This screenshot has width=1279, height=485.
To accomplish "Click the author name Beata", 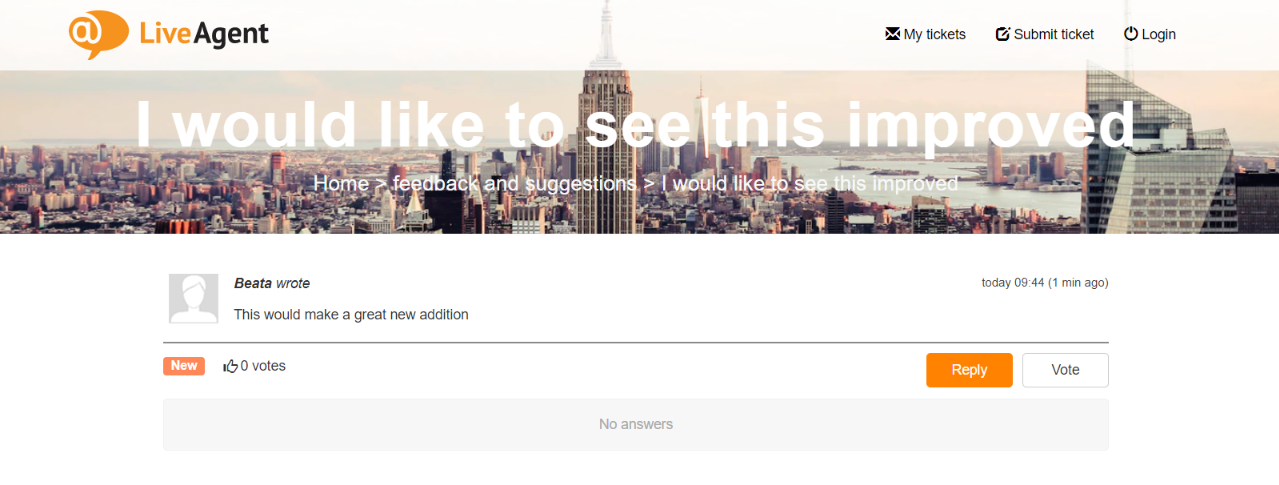I will (x=253, y=283).
